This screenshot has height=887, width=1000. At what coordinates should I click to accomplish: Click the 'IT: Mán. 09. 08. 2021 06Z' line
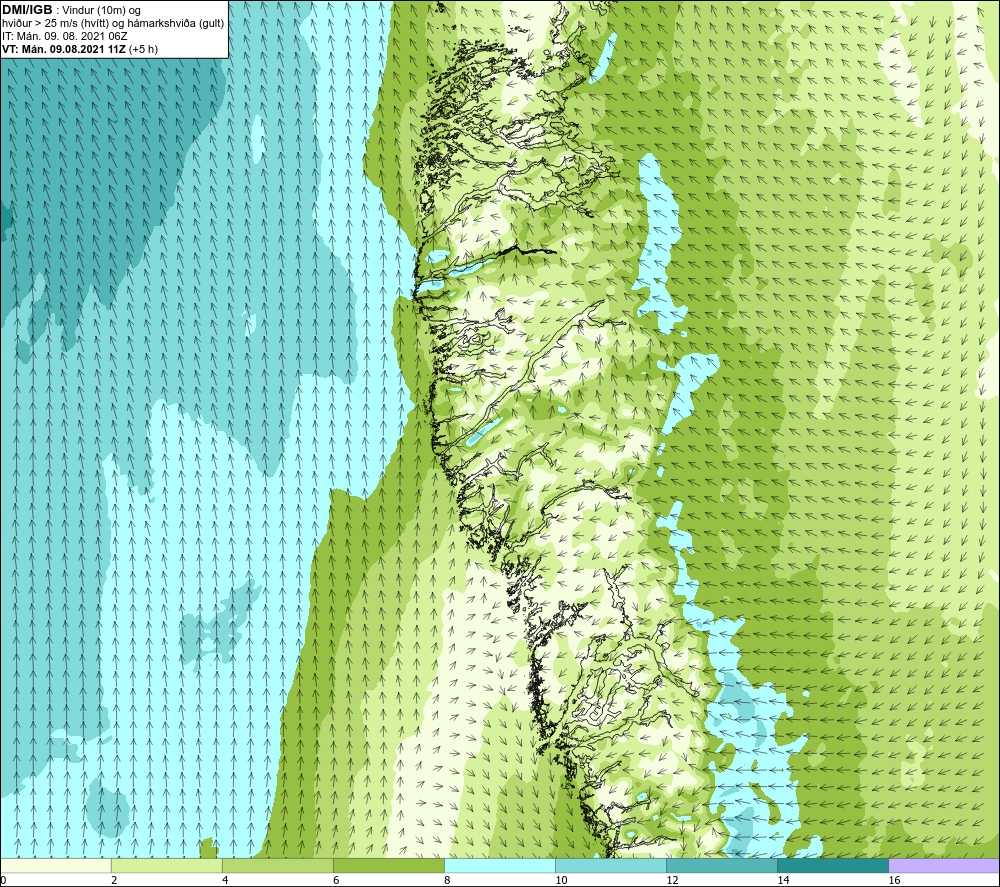pyautogui.click(x=64, y=36)
